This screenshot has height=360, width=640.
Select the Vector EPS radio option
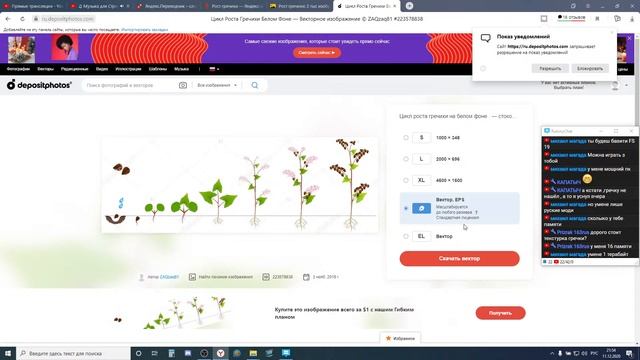pos(406,208)
